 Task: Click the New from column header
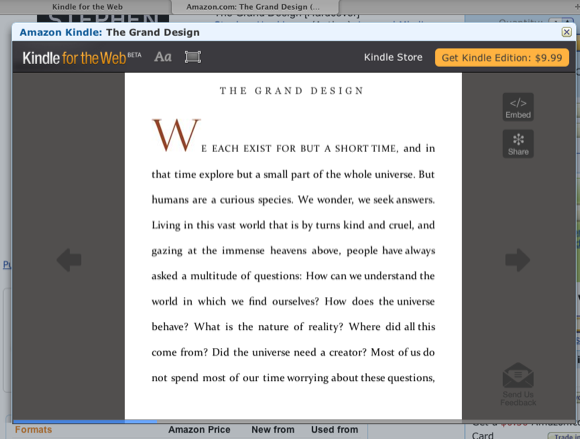[273, 430]
